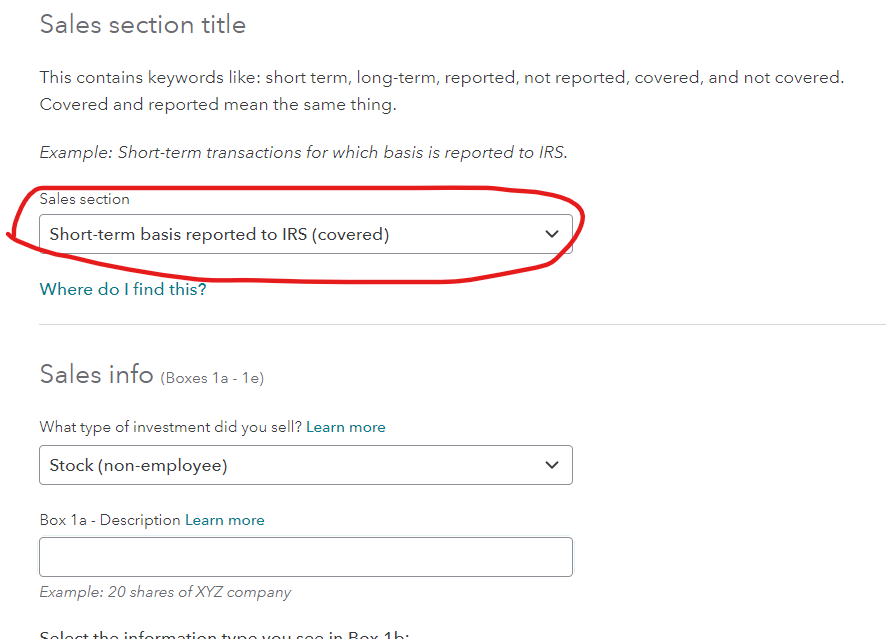Click the 'Sales info' heading

[x=96, y=374]
